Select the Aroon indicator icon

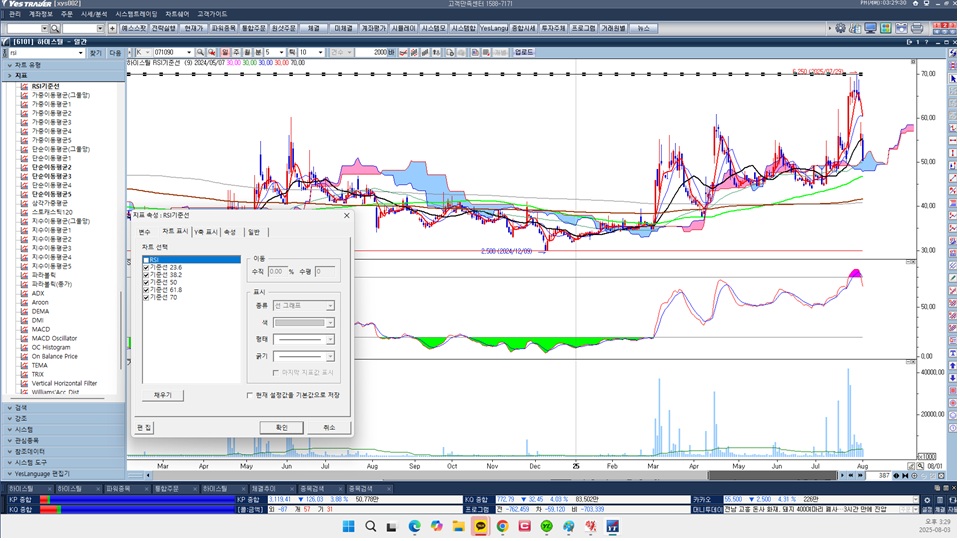click(24, 302)
